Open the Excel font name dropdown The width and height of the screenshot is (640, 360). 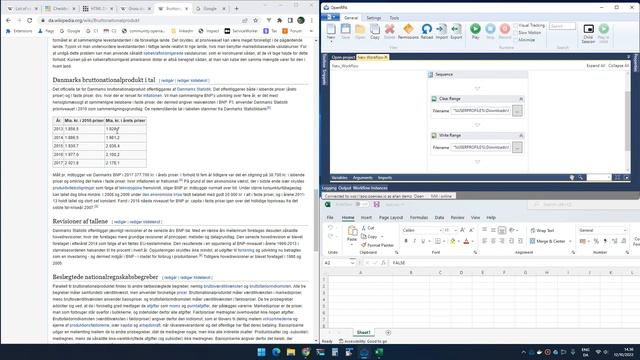(x=440, y=231)
